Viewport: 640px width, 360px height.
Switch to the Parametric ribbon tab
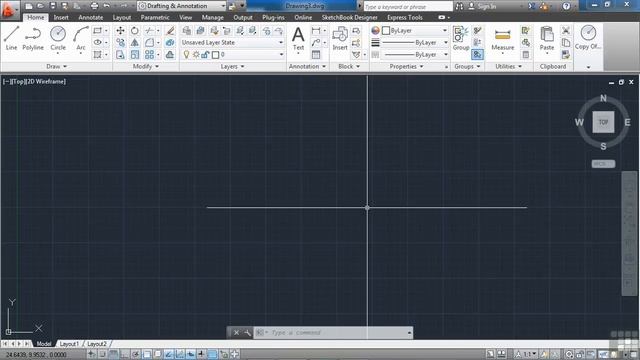point(155,18)
